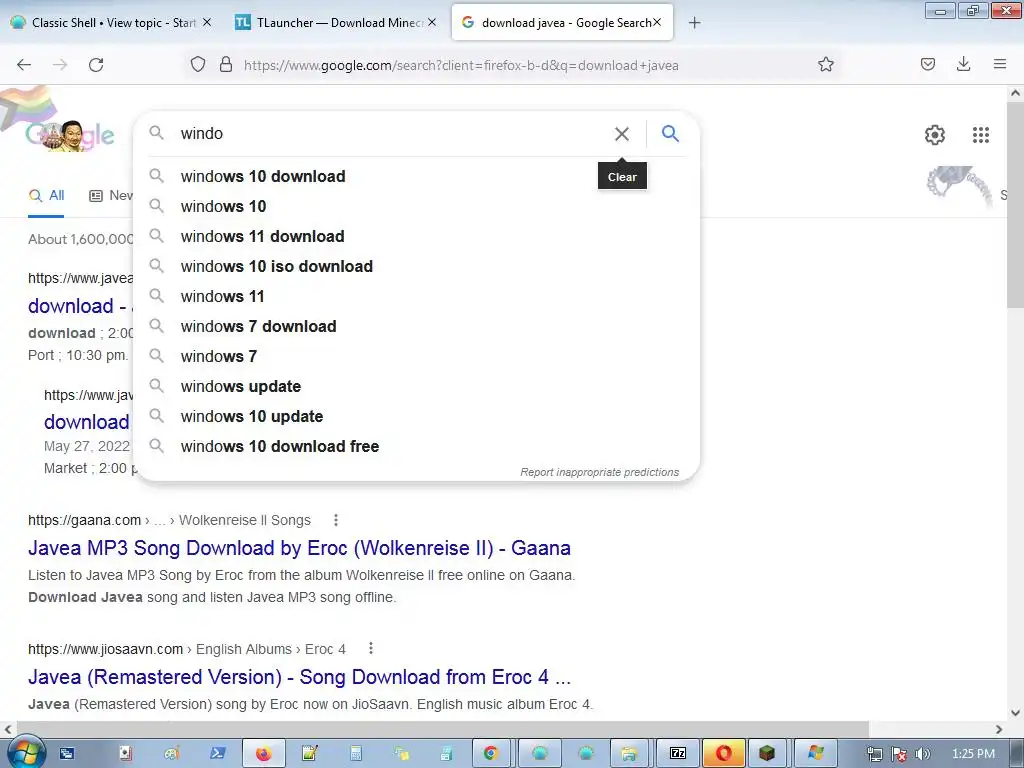
Task: Choose suggestion windows update
Action: (x=416, y=387)
